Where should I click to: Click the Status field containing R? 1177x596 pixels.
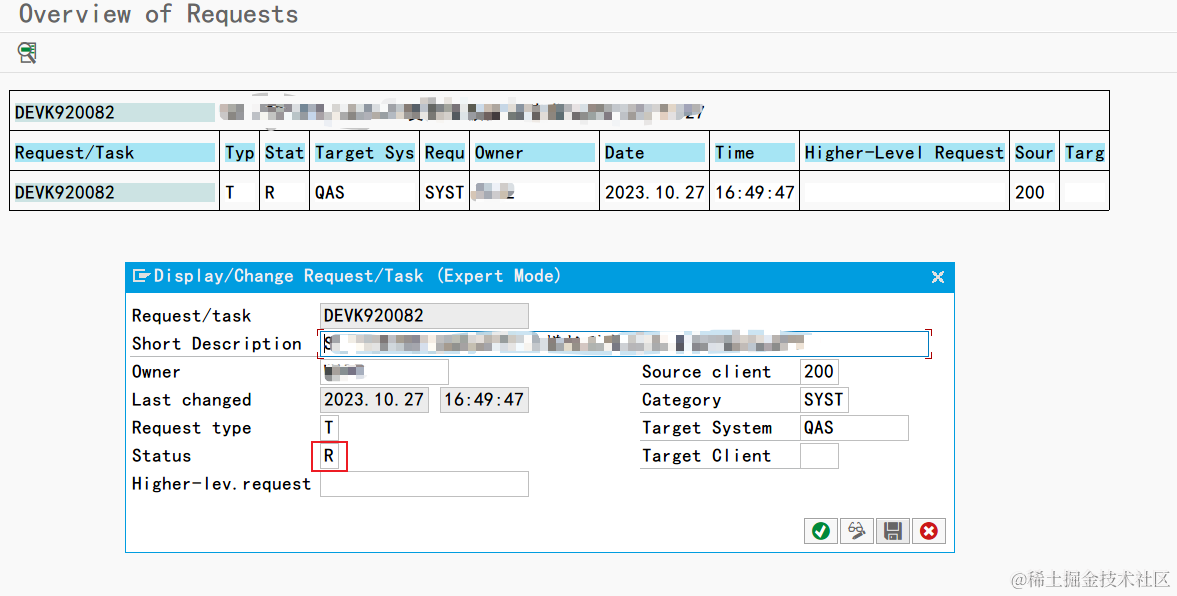tap(329, 456)
